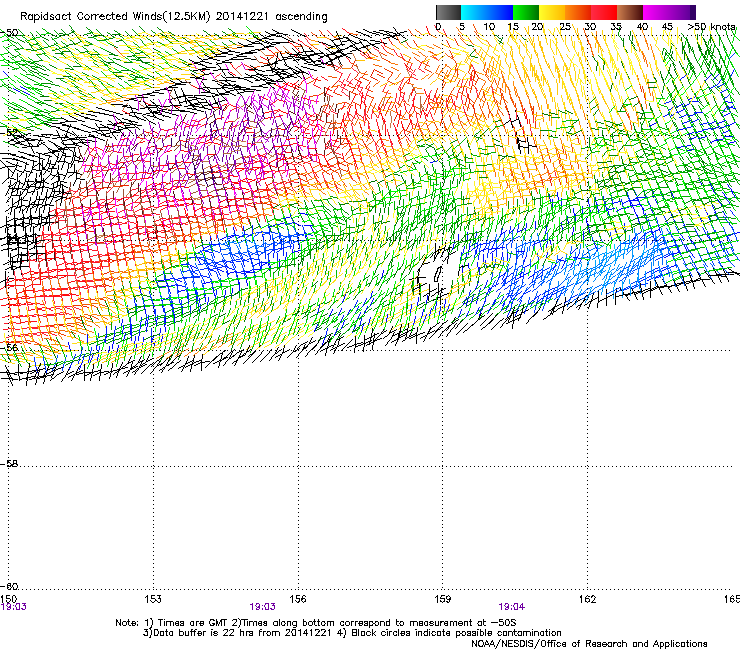The image size is (740, 650).
Task: Select the cyan 5-10 knots legend swatch
Action: click(x=474, y=12)
